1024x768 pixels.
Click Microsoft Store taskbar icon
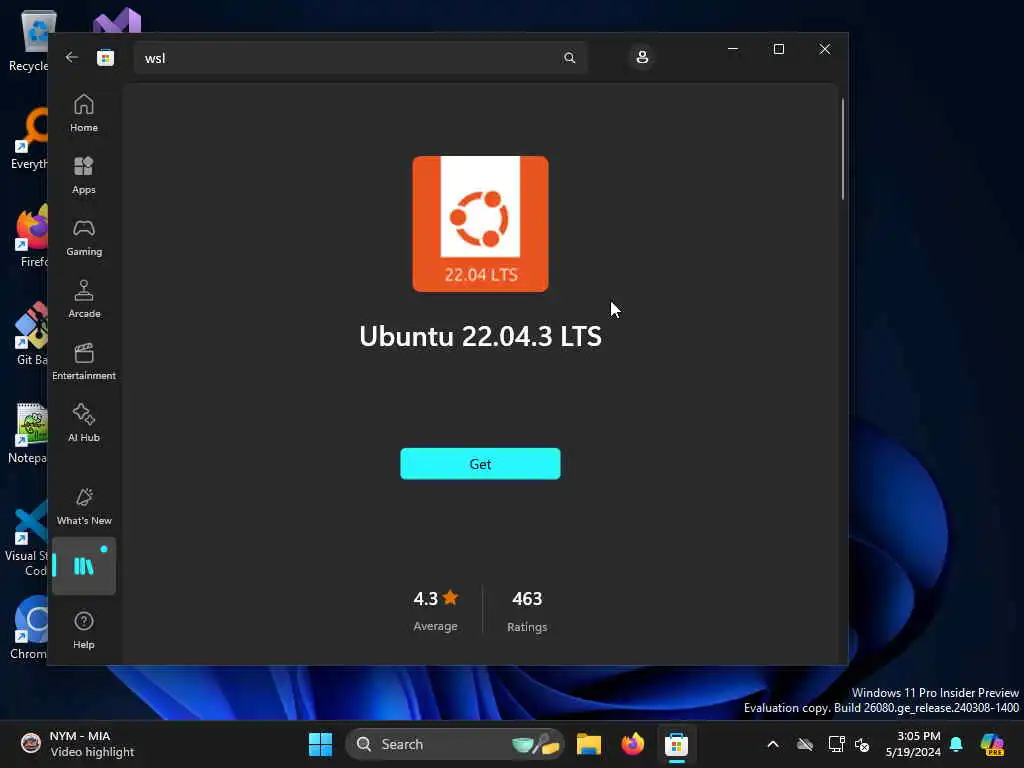pyautogui.click(x=676, y=744)
